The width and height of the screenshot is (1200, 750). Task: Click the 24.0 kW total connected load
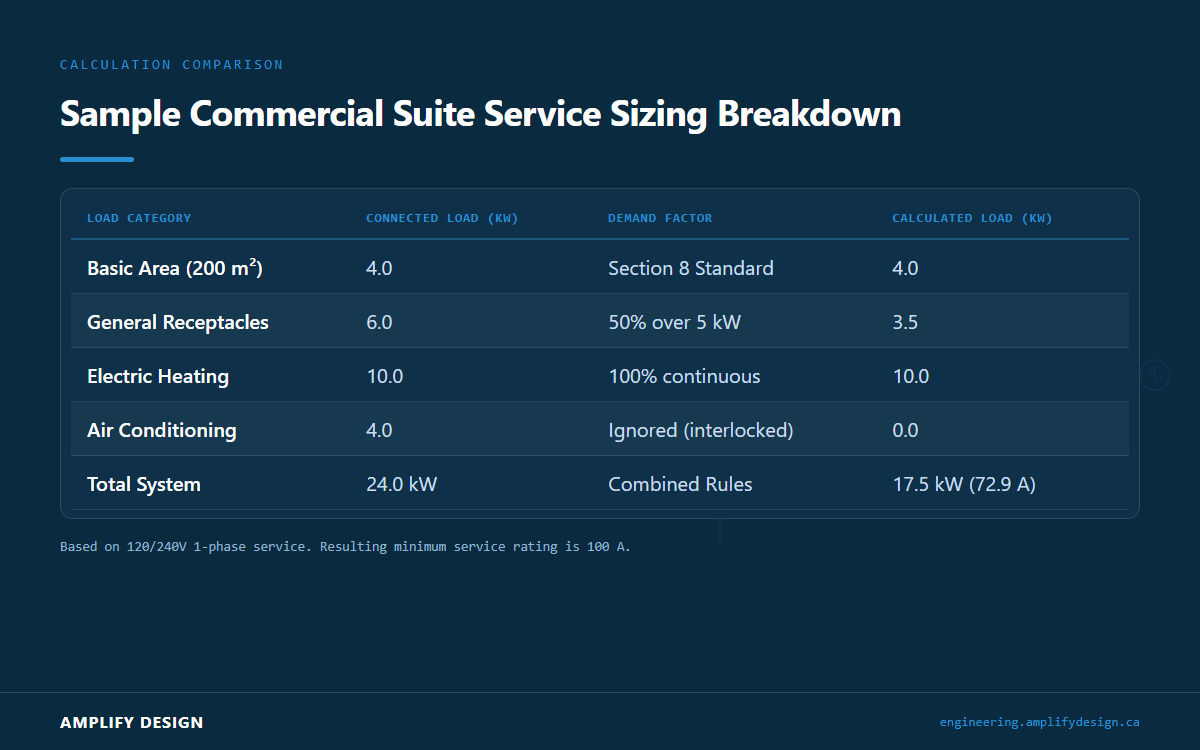(402, 484)
